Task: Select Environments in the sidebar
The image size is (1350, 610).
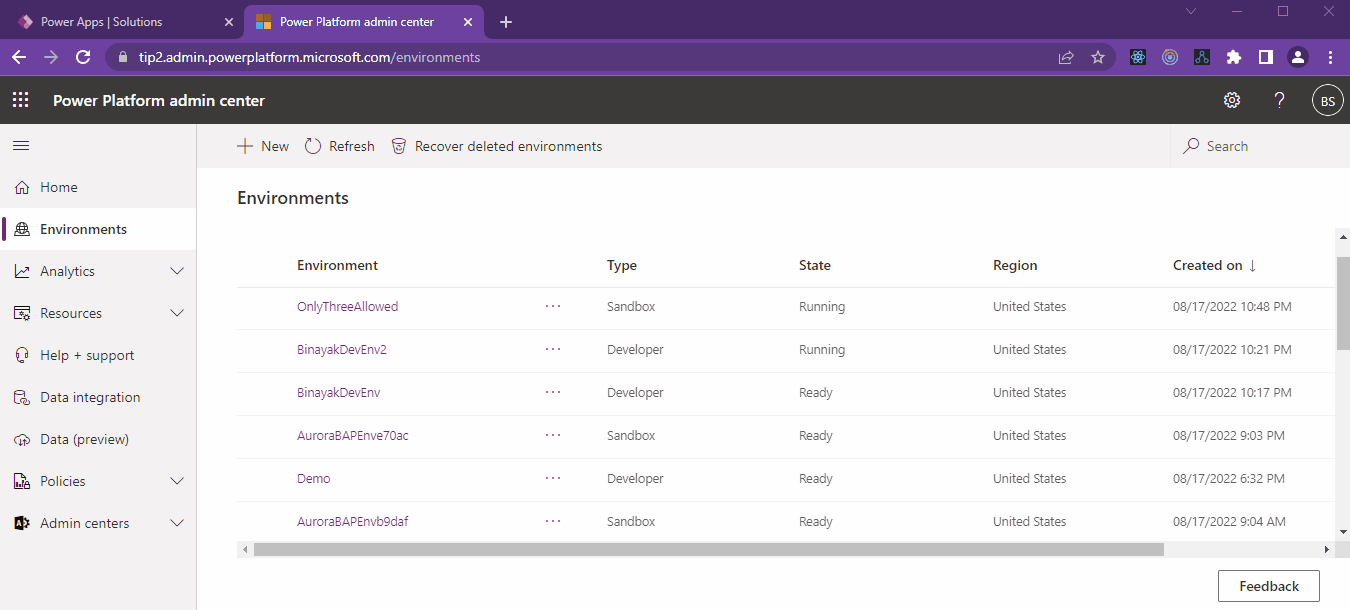Action: coord(82,228)
